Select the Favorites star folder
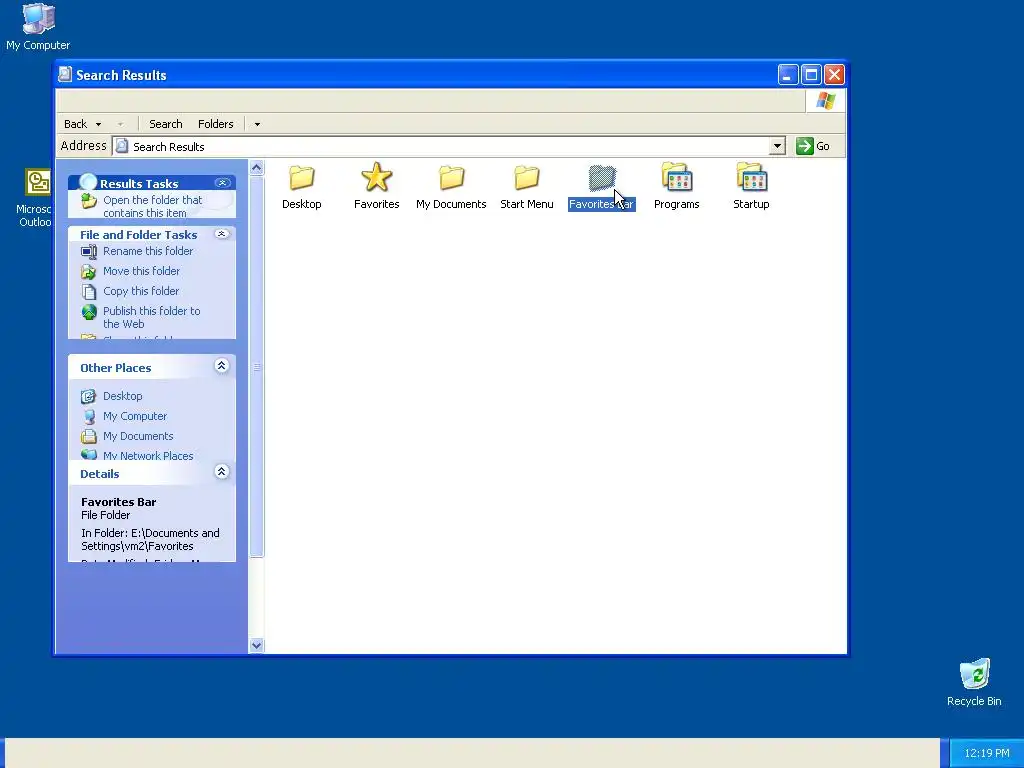This screenshot has height=768, width=1024. coord(377,178)
